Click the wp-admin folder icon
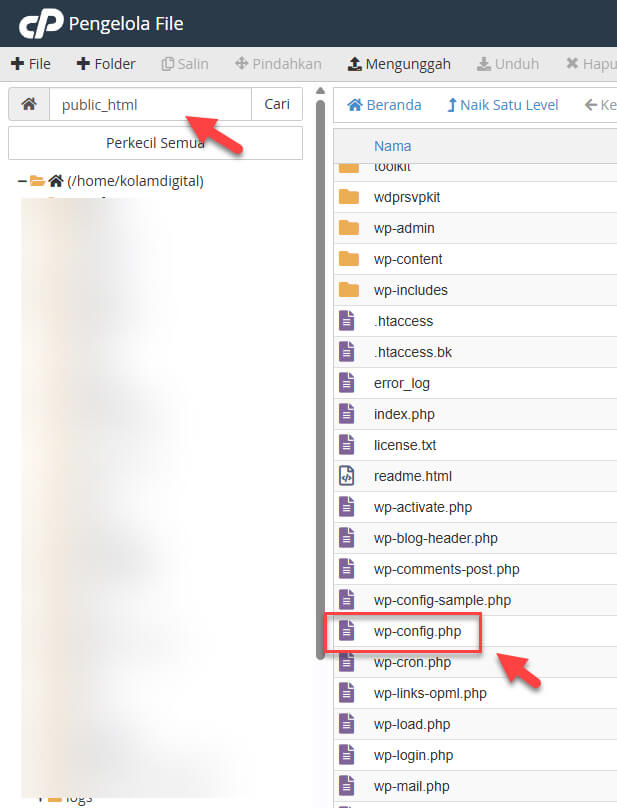Viewport: 617px width, 808px height. point(348,228)
